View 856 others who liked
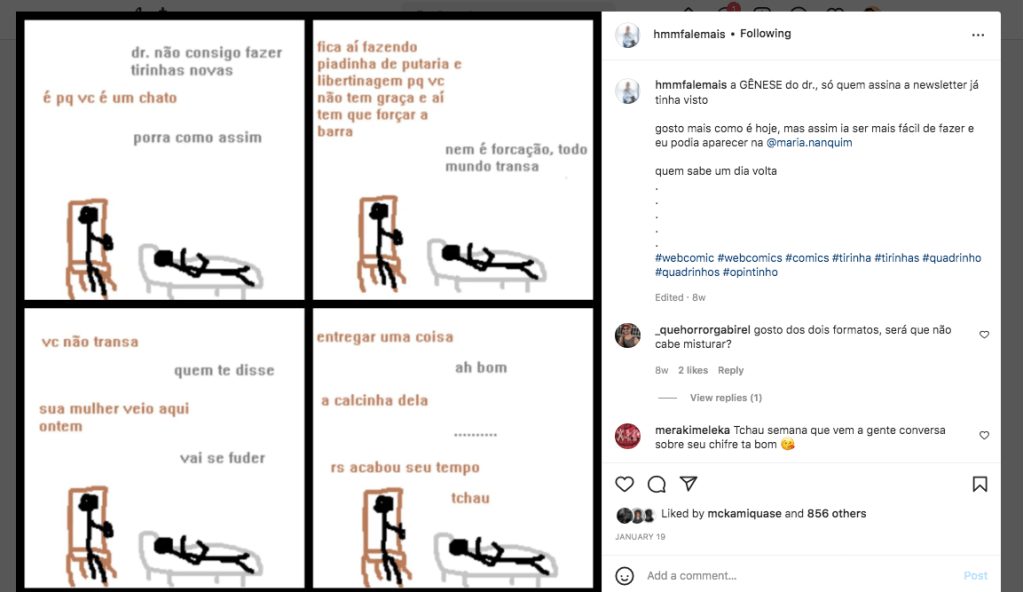 tap(836, 514)
